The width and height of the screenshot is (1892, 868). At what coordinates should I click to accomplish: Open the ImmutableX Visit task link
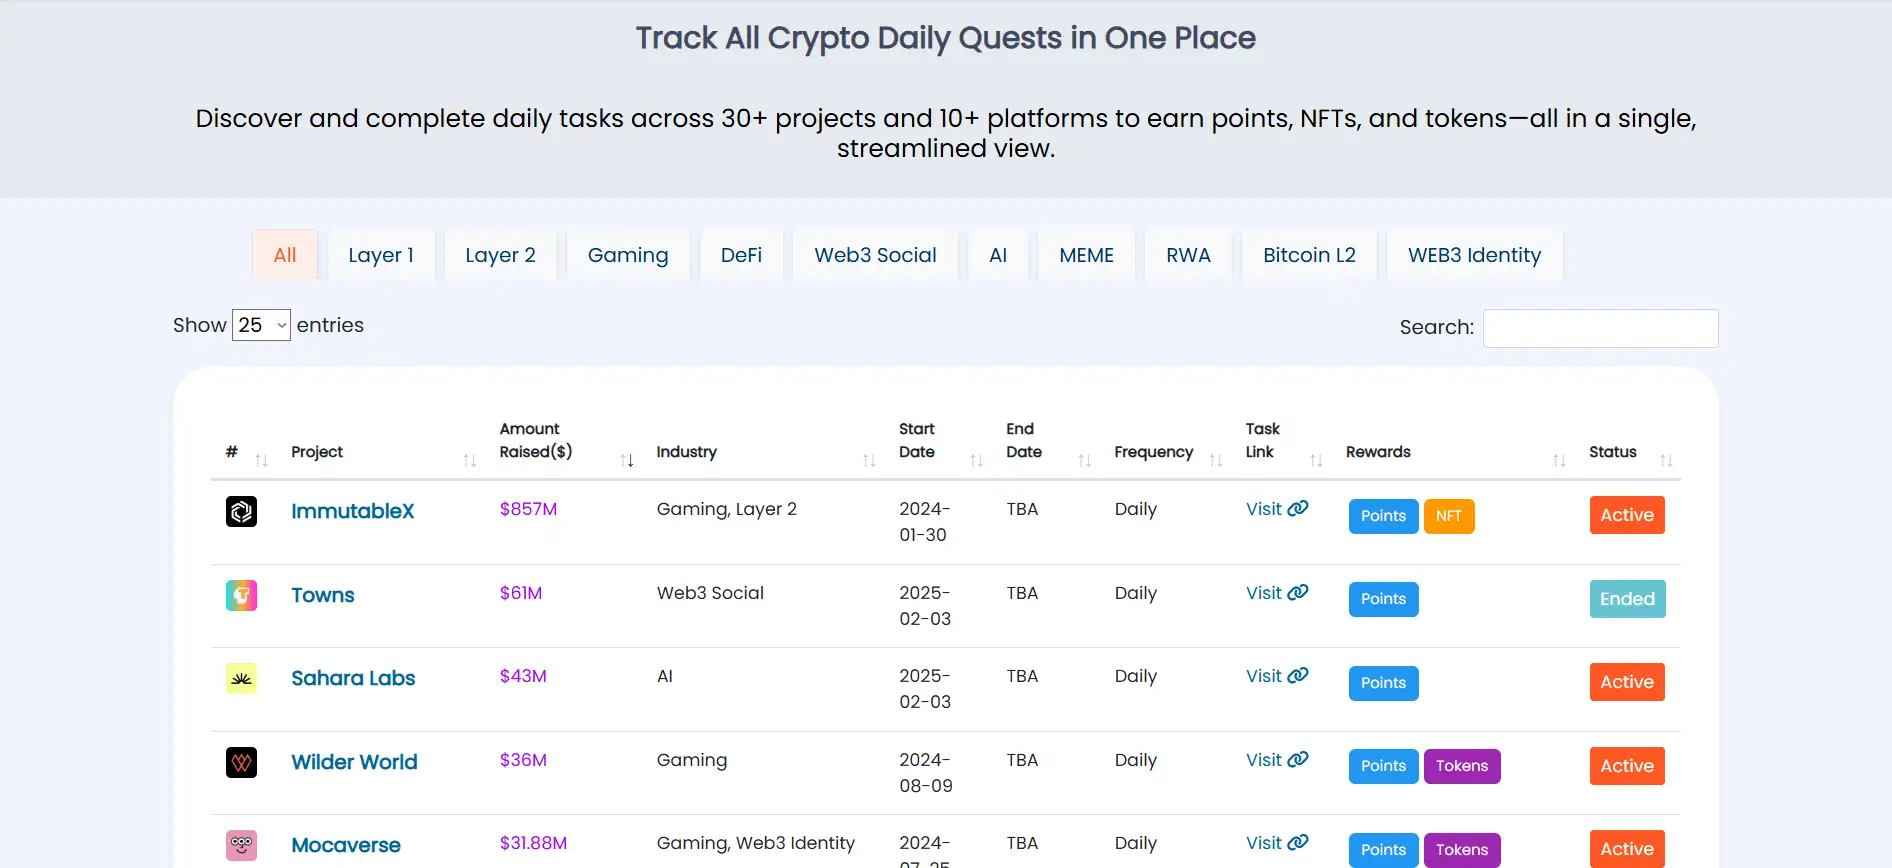[x=1276, y=509]
